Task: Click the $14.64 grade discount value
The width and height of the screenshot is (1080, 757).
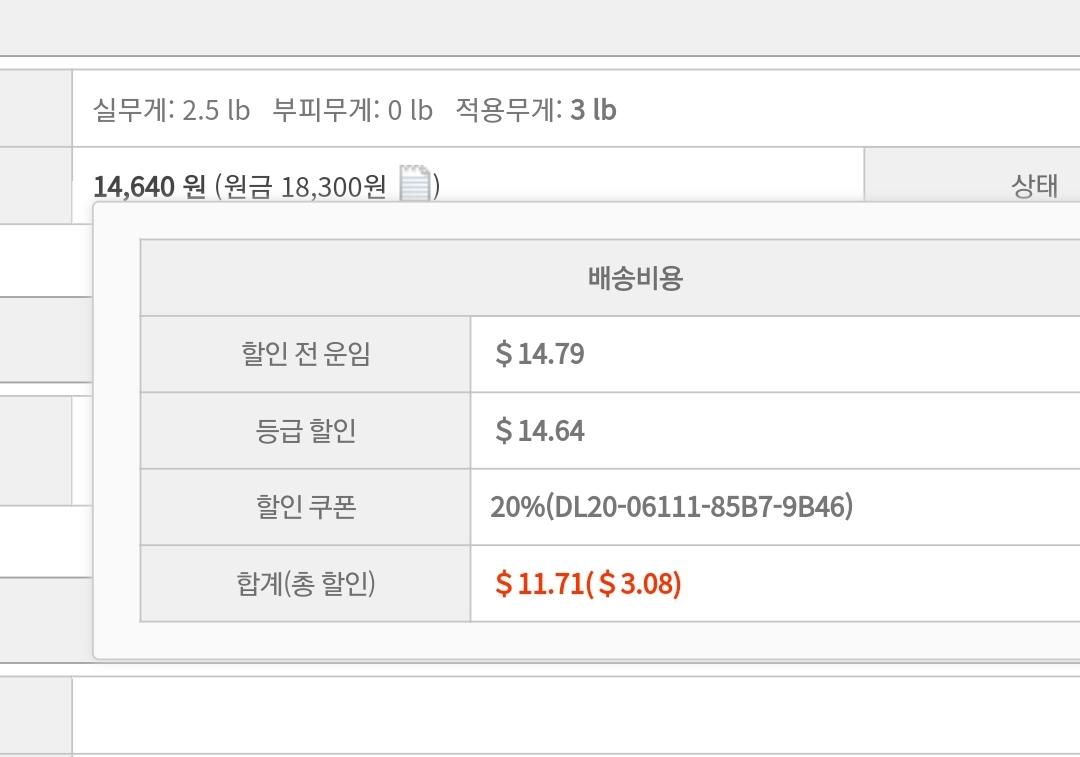Action: 540,431
